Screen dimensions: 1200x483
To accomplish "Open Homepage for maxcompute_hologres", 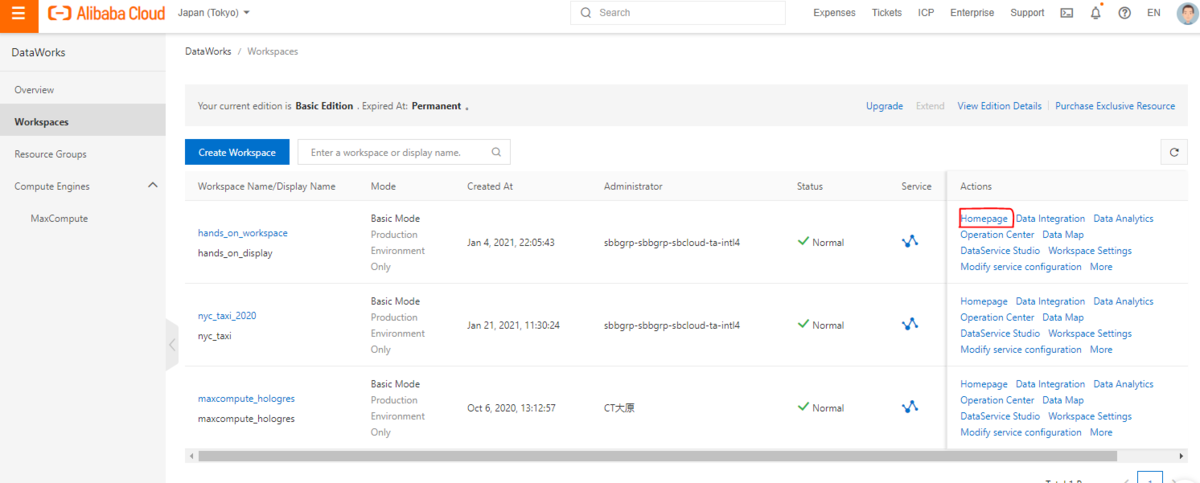I will (x=984, y=384).
